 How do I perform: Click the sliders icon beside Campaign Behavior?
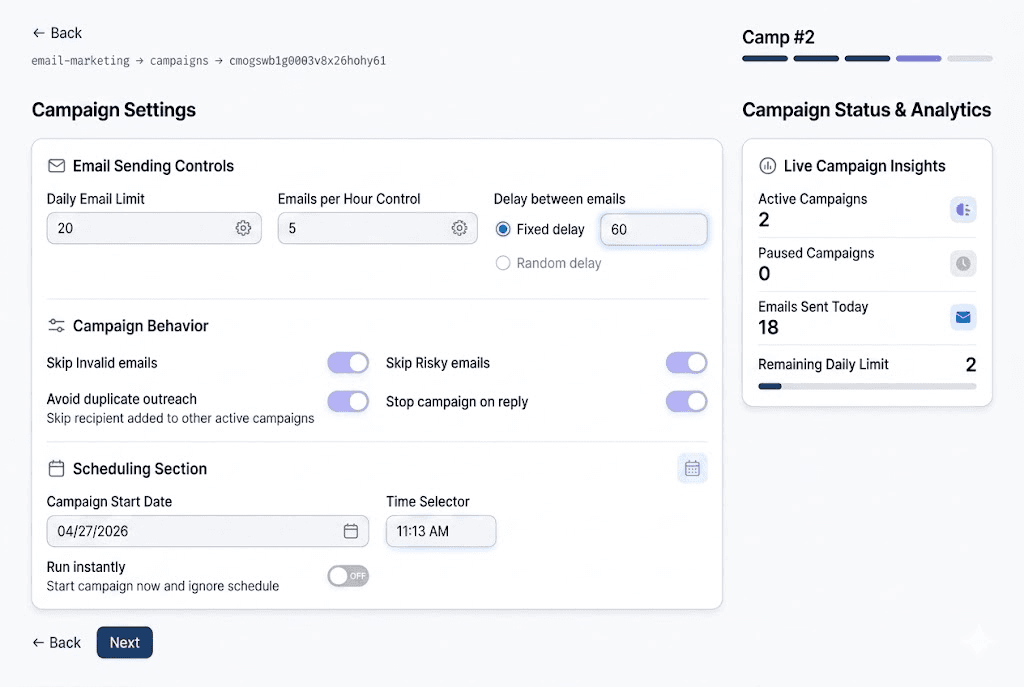click(57, 325)
